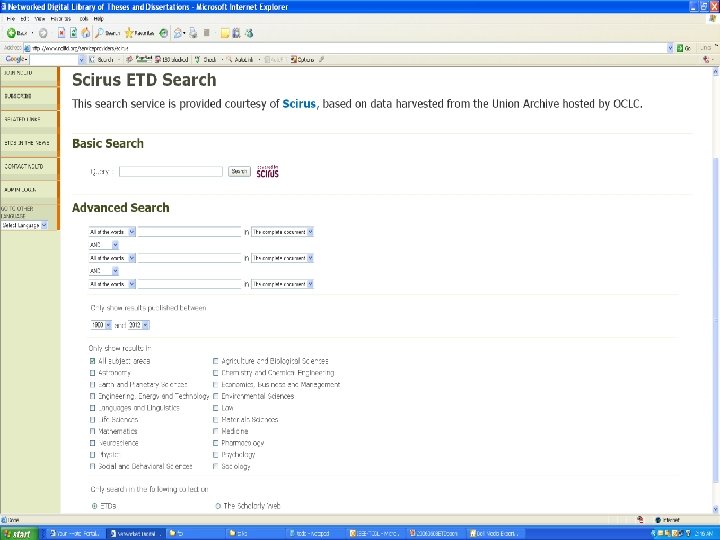This screenshot has height=540, width=720.
Task: Click CONTACT NDLTD in the sidebar
Action: click(23, 166)
